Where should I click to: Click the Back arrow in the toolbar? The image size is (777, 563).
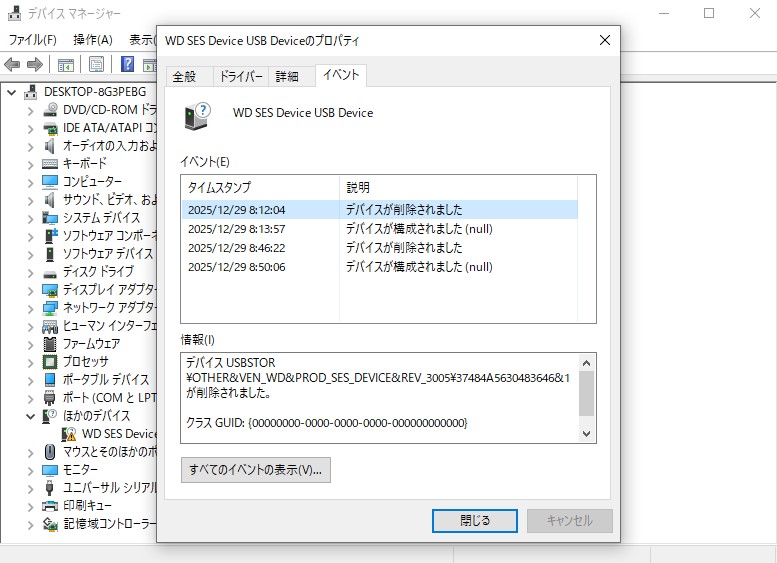pos(12,65)
